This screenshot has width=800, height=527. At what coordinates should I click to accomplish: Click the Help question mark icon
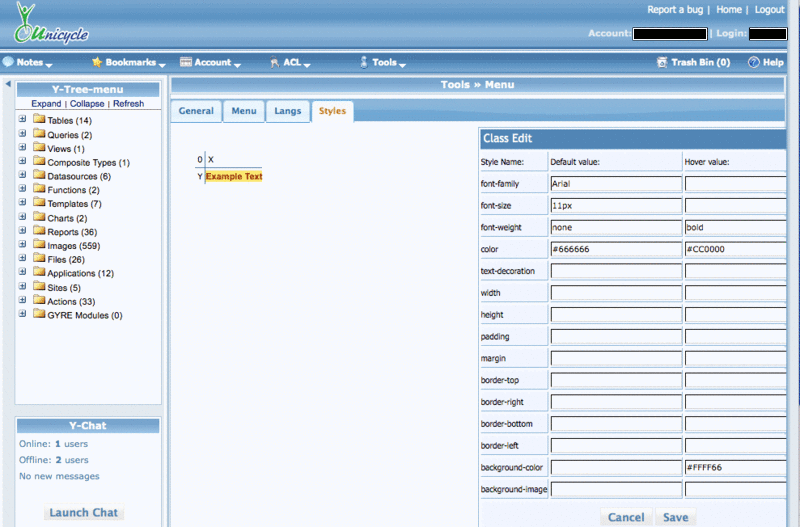pos(755,62)
